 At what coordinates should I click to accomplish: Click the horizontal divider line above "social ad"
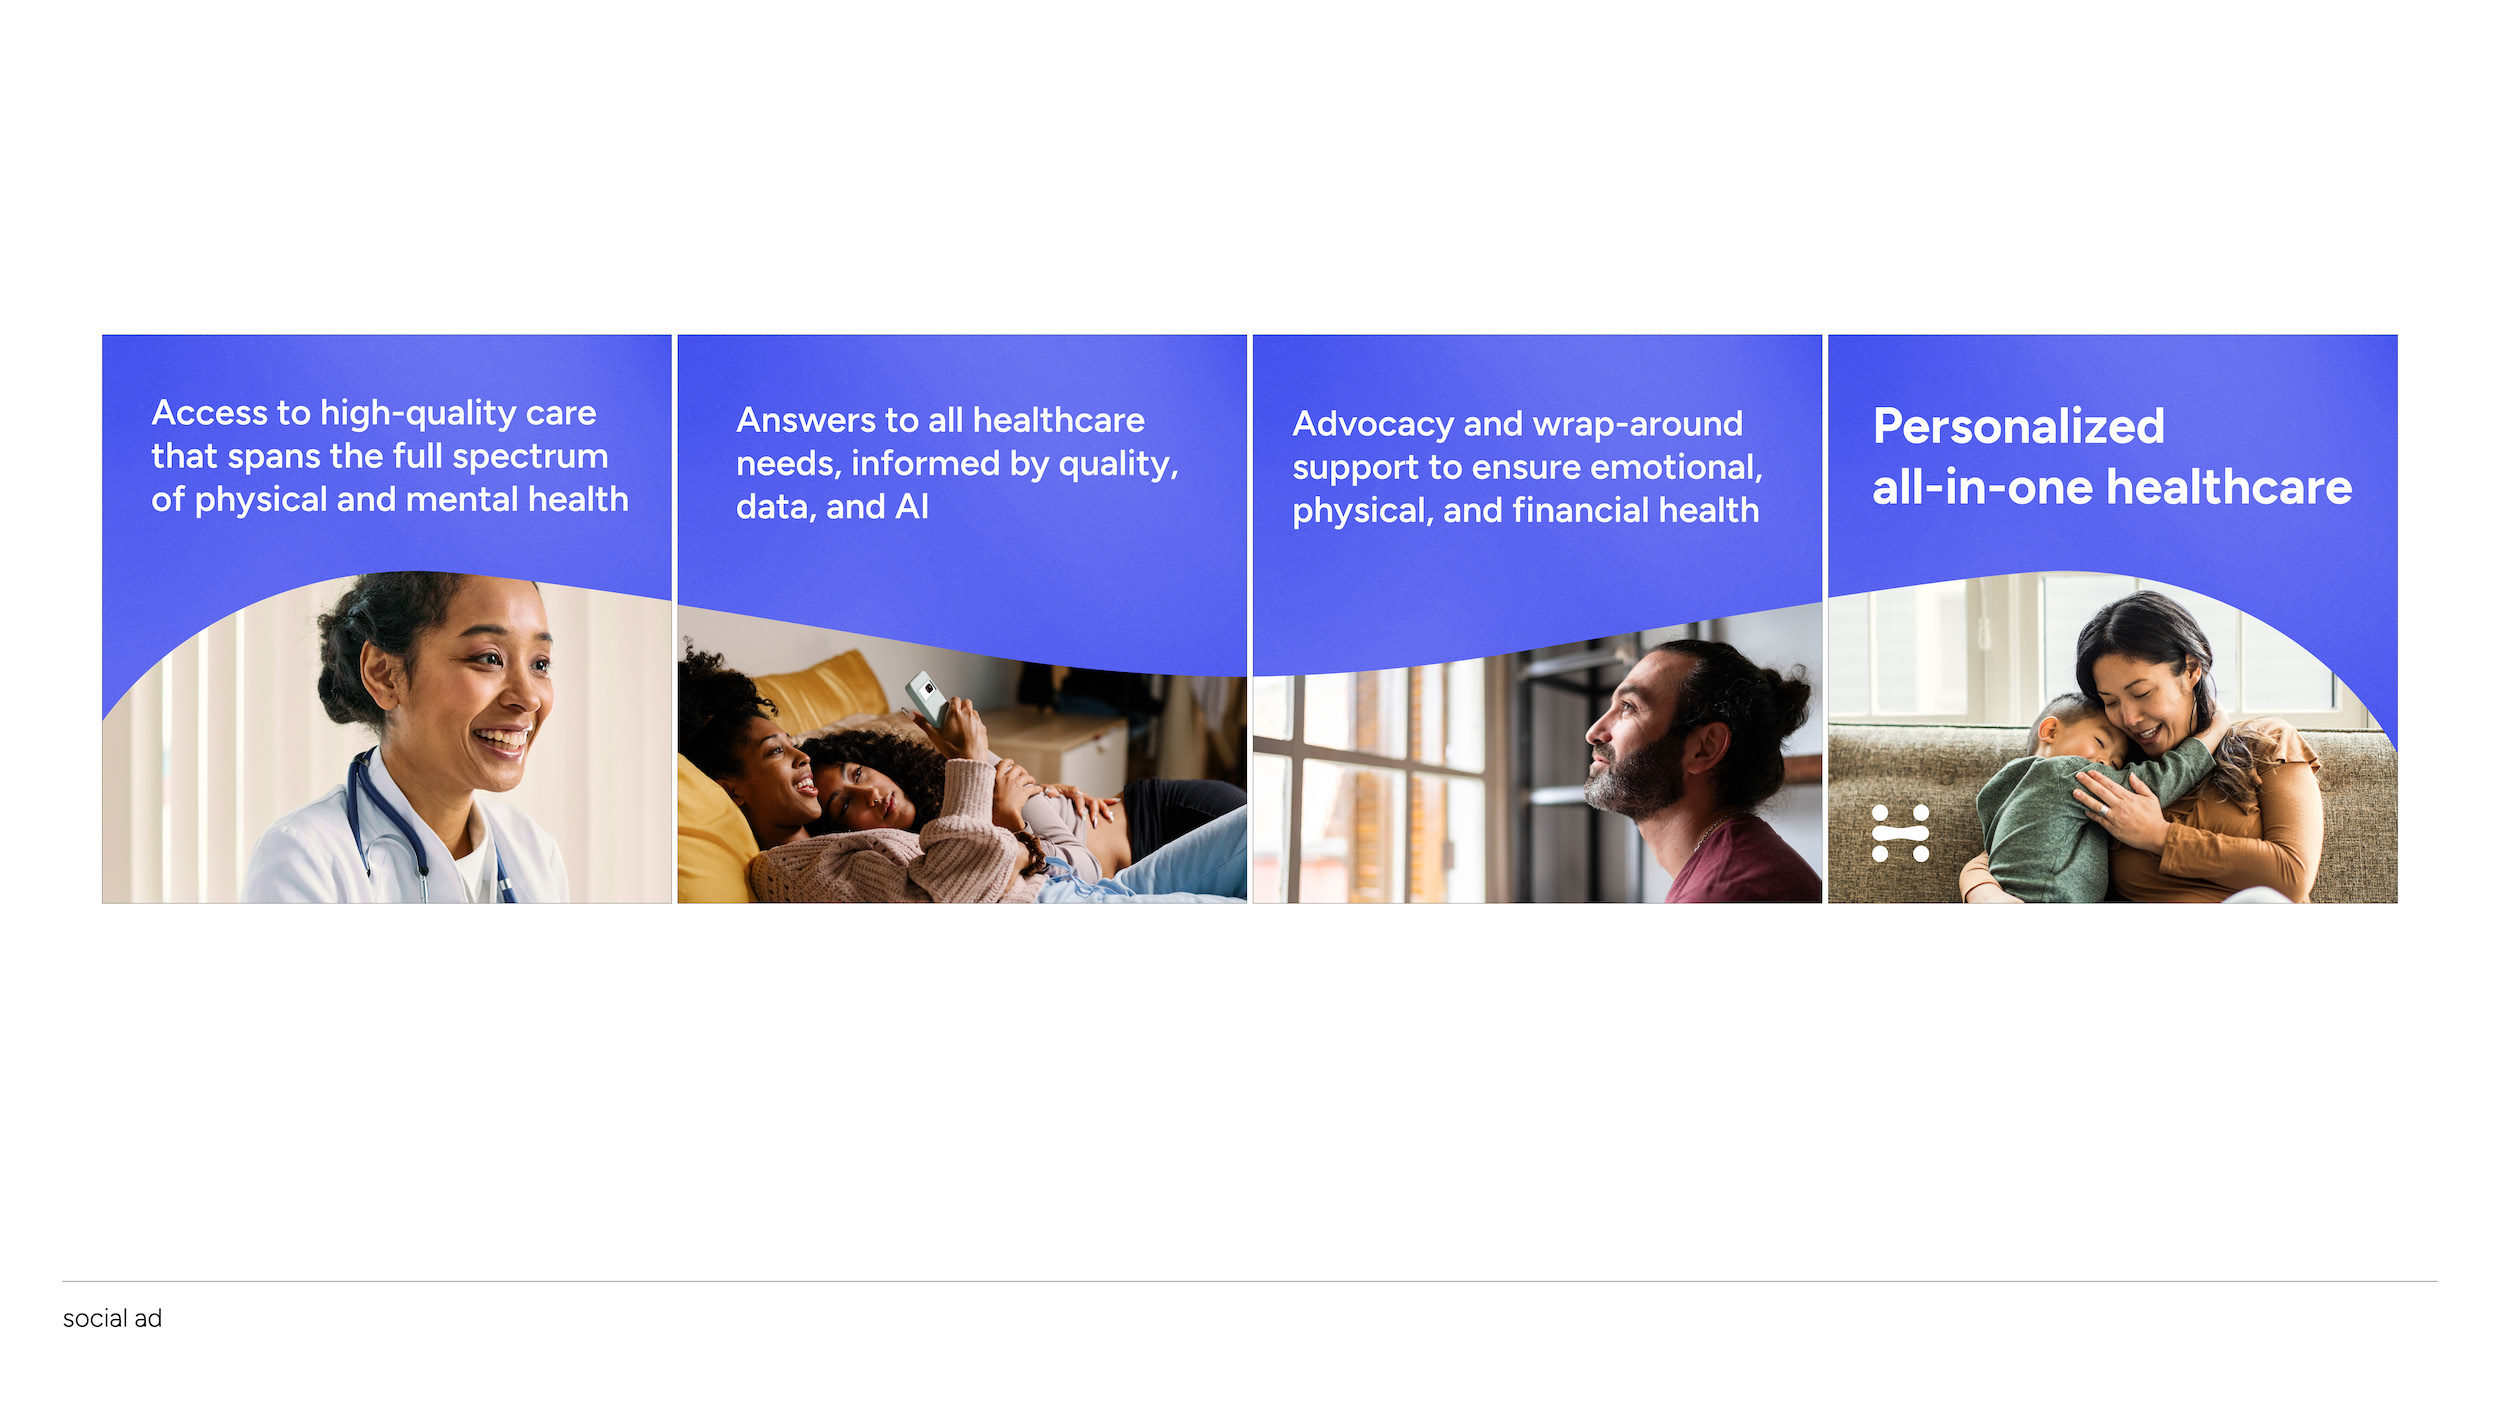point(1250,1281)
